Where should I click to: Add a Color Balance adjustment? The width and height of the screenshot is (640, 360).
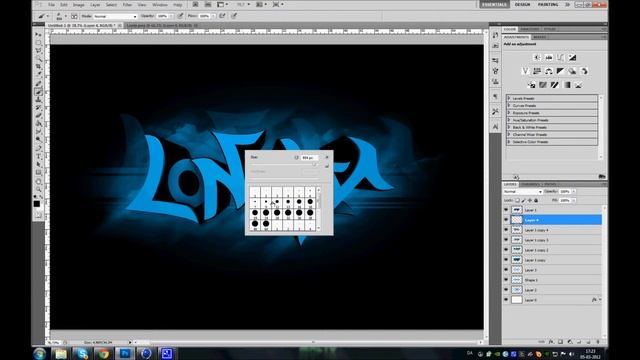[x=549, y=71]
